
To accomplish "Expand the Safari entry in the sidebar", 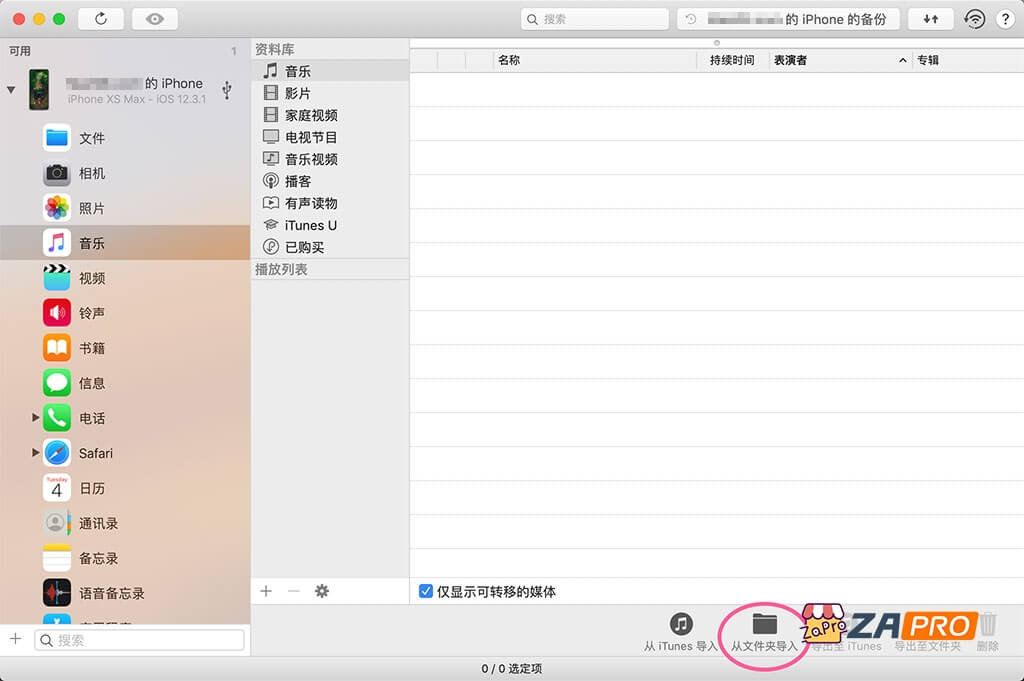I will [x=36, y=453].
